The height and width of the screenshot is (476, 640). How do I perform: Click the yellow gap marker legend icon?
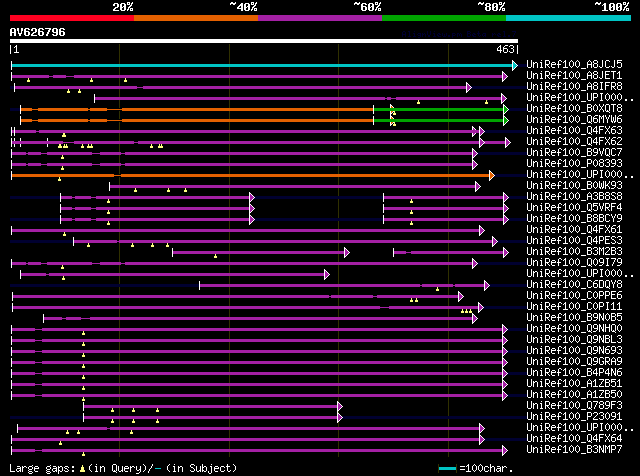[82, 468]
